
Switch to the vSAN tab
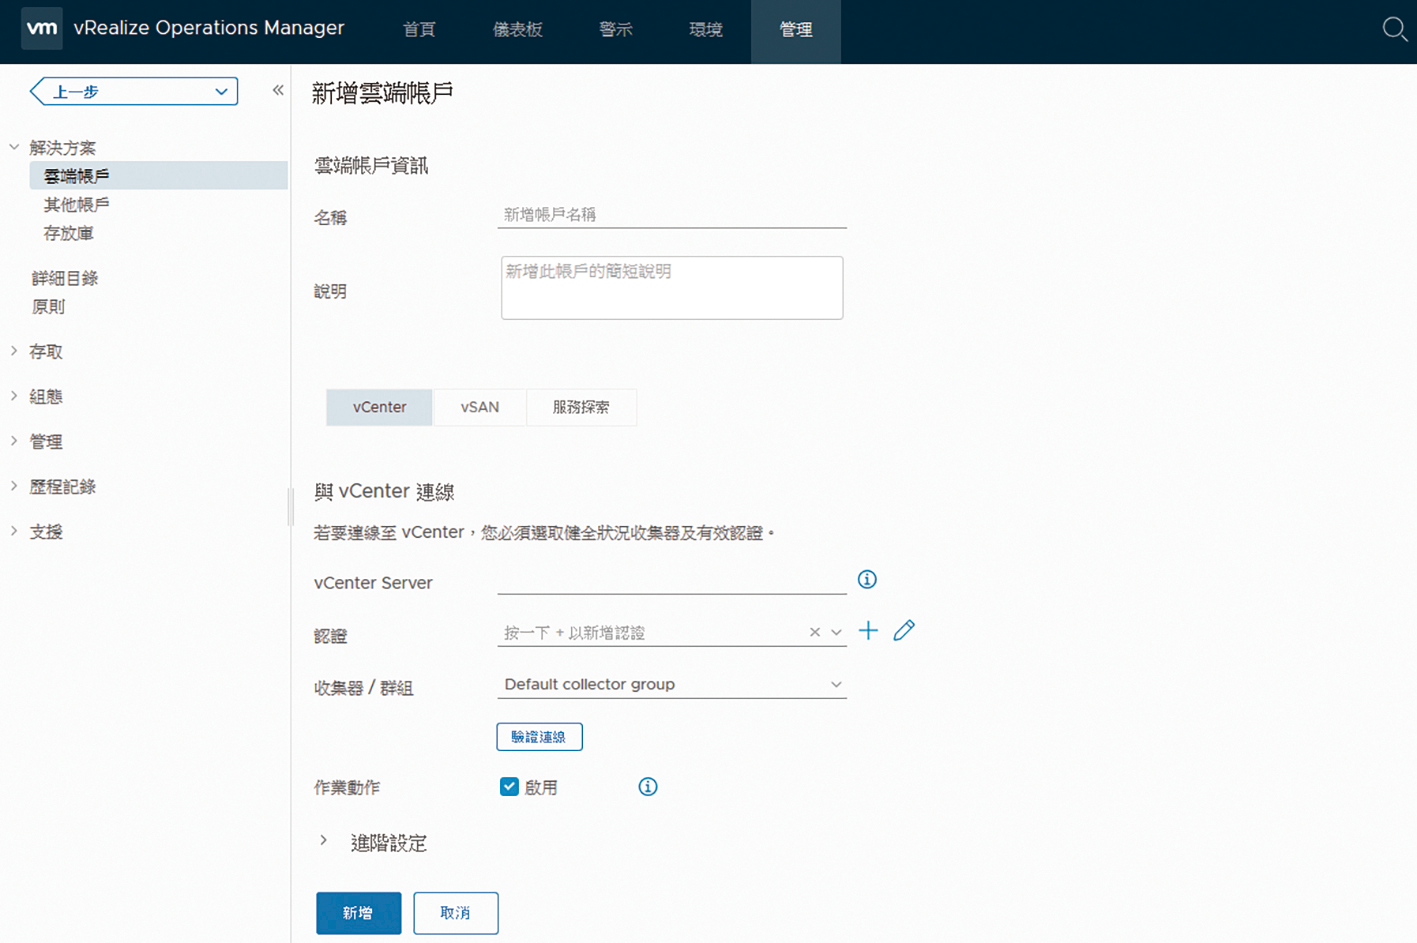coord(480,407)
